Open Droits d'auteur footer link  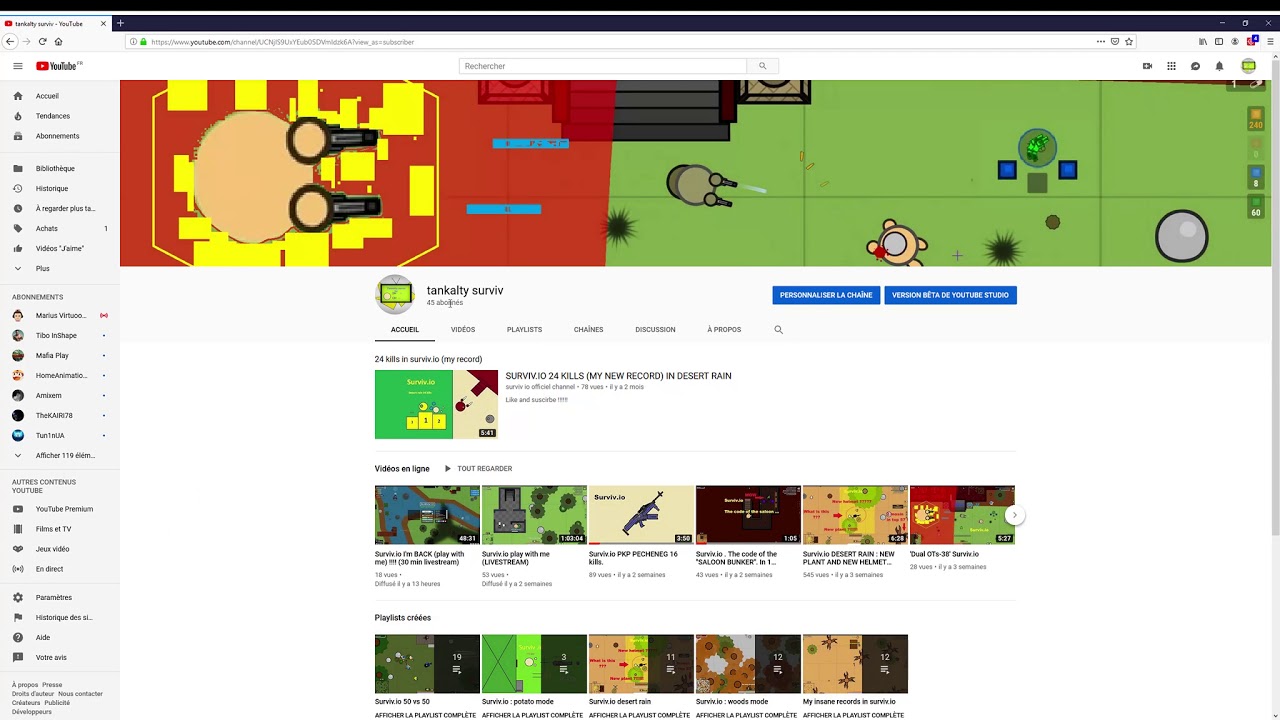click(33, 694)
